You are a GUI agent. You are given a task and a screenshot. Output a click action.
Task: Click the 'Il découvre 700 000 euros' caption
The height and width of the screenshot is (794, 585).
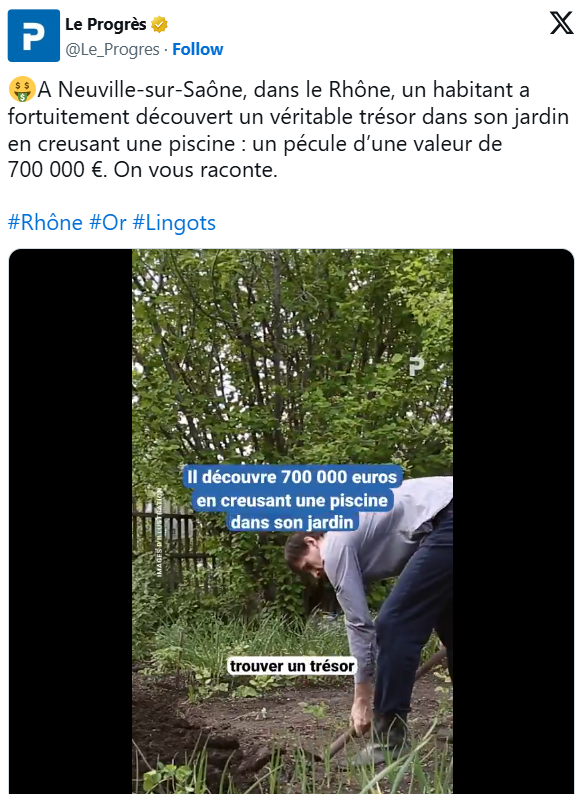292,477
